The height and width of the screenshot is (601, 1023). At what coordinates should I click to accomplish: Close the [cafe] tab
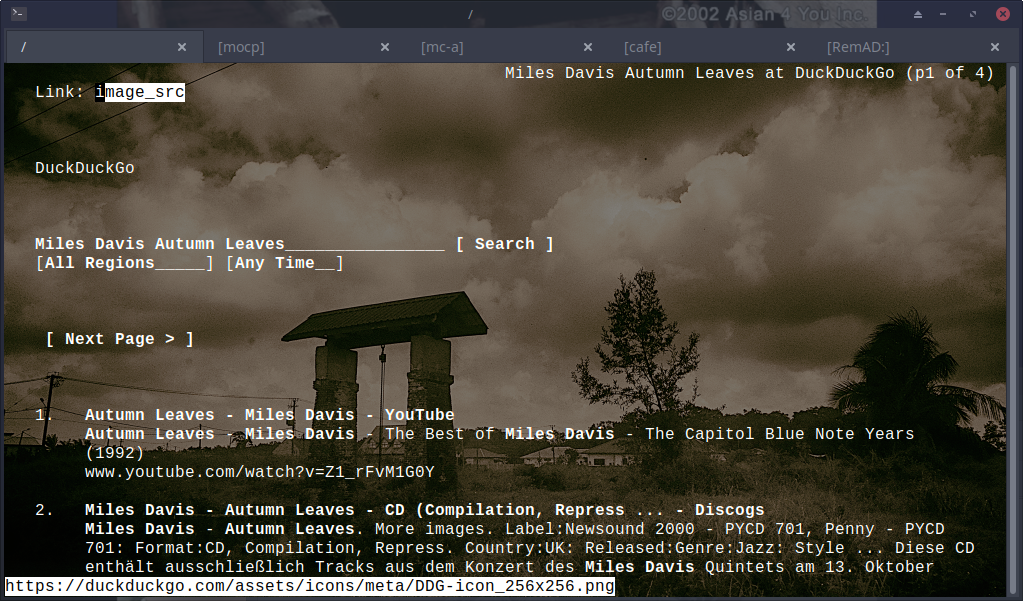point(791,47)
